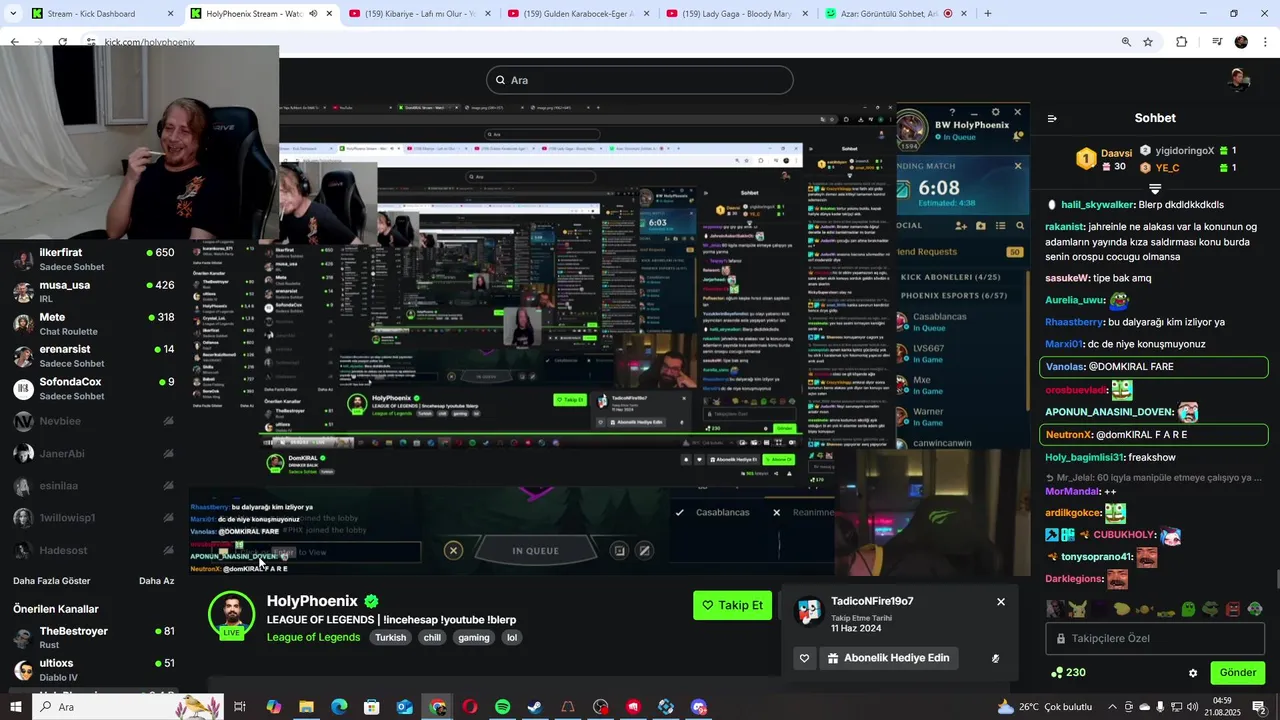The height and width of the screenshot is (720, 1280).
Task: Bookmark this page with star icon
Action: click(x=1148, y=42)
